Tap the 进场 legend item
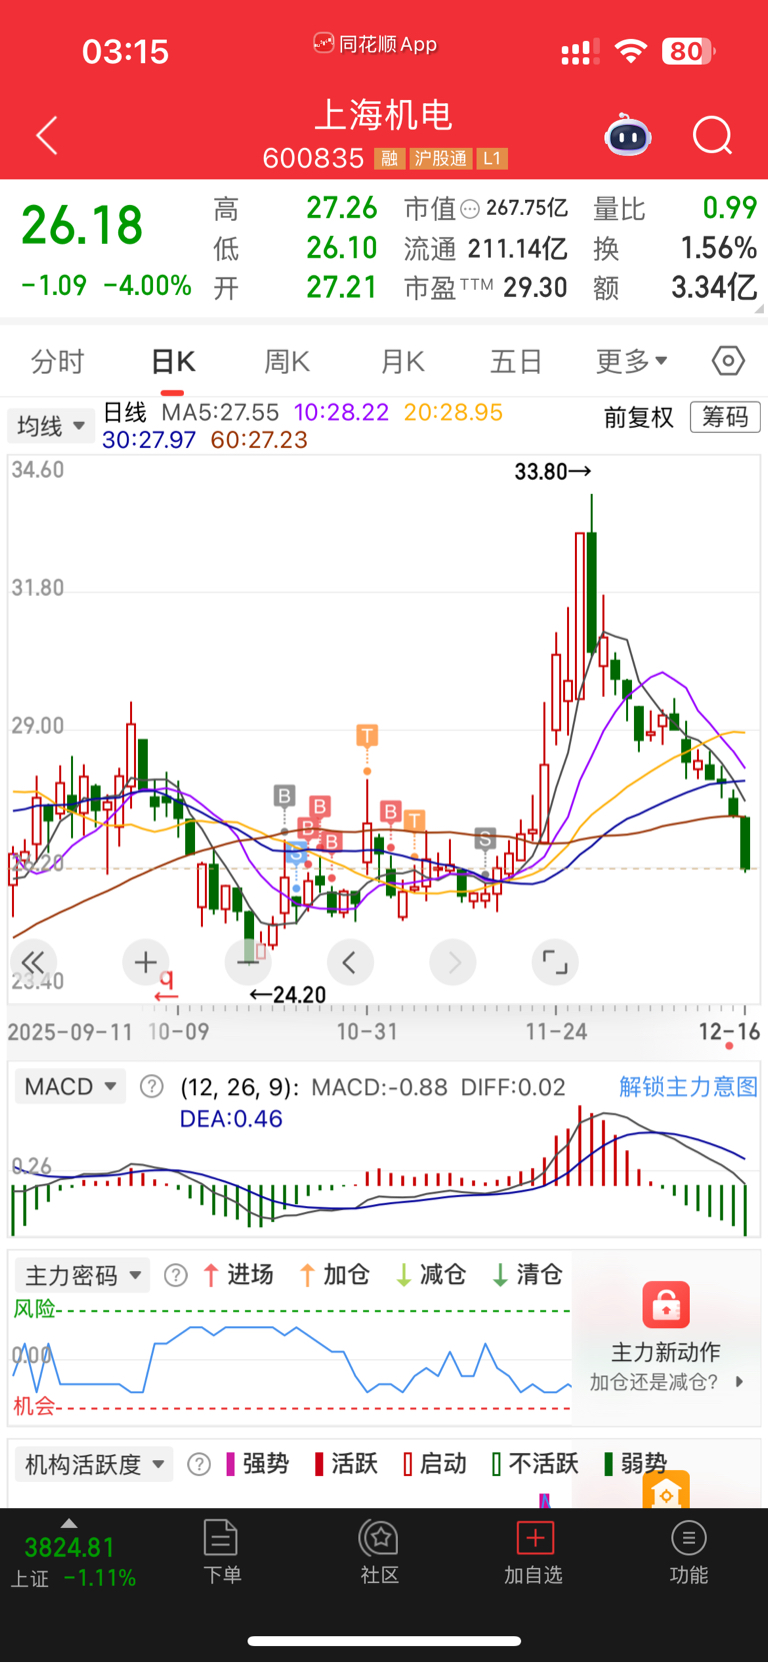This screenshot has width=768, height=1663. coord(238,1275)
